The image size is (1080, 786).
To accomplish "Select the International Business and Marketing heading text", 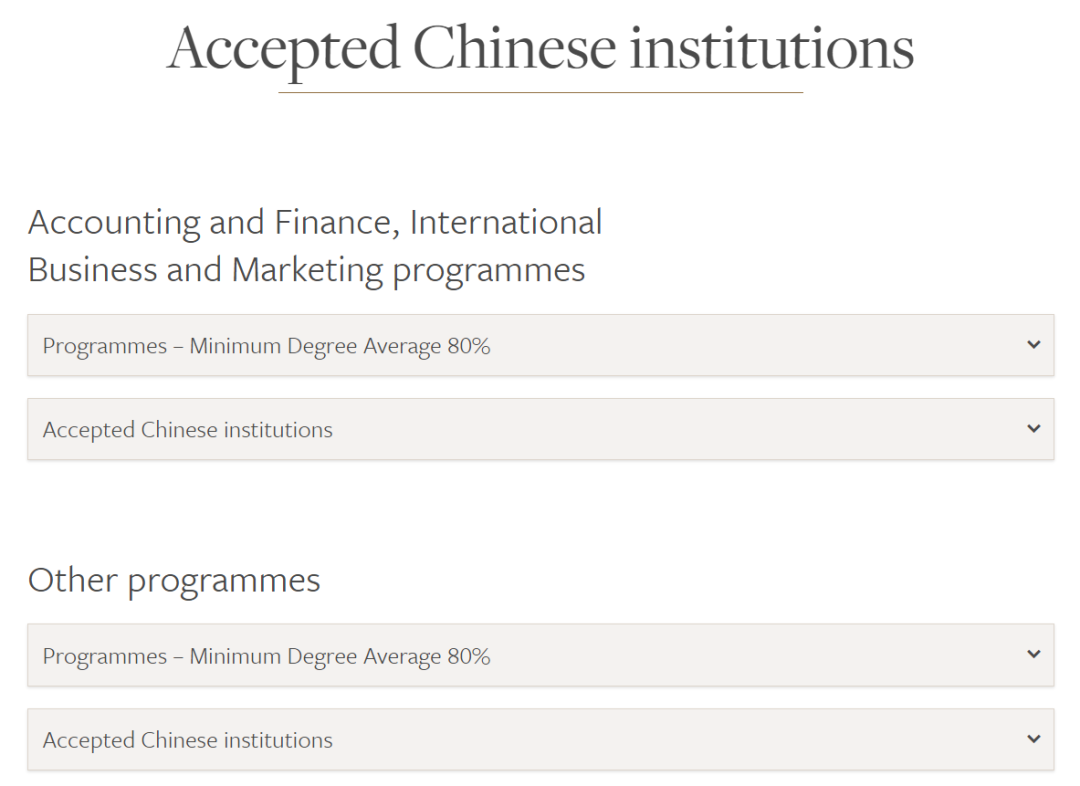I will coord(305,269).
